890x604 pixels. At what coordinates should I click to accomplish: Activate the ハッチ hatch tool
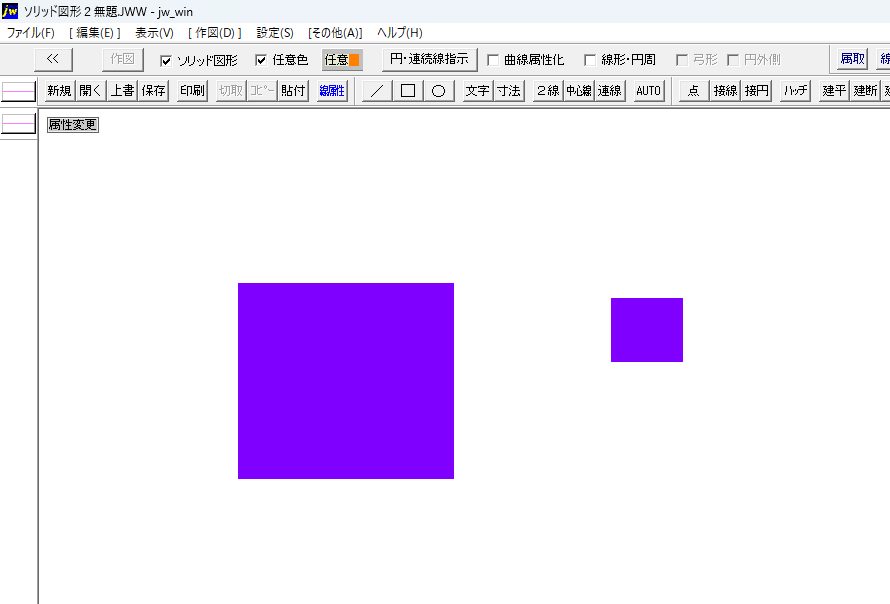(x=796, y=91)
